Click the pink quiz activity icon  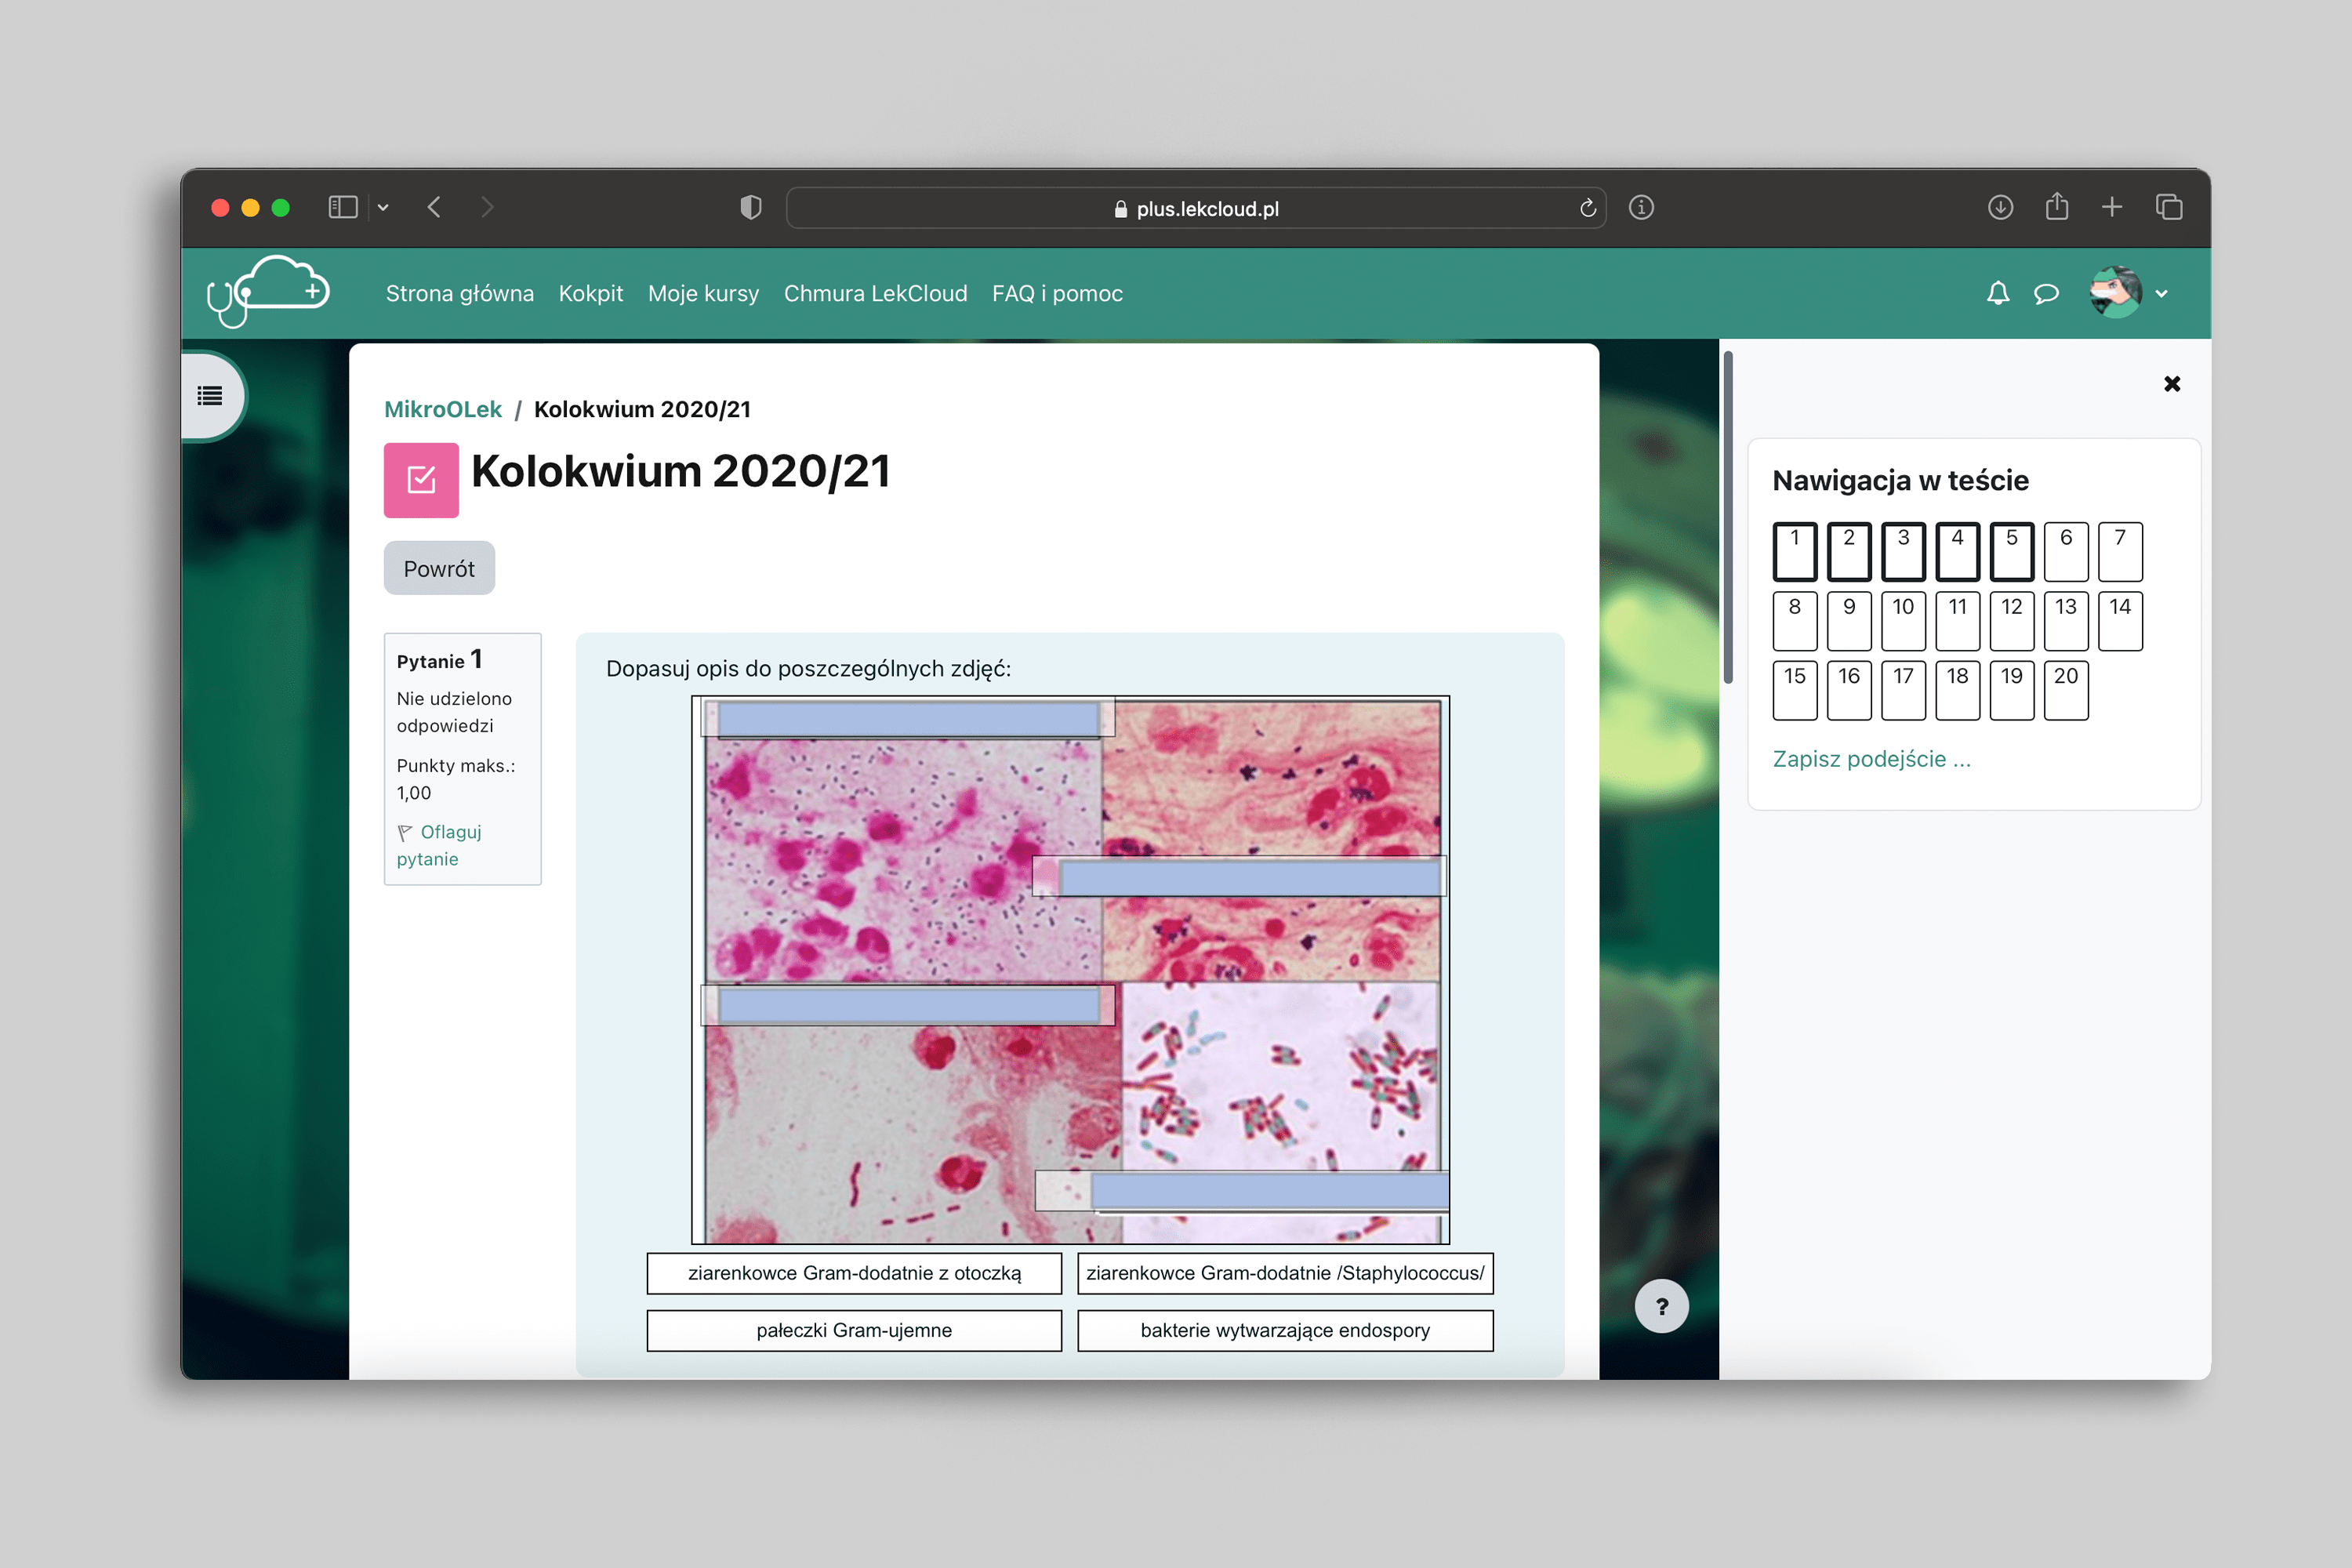coord(421,480)
